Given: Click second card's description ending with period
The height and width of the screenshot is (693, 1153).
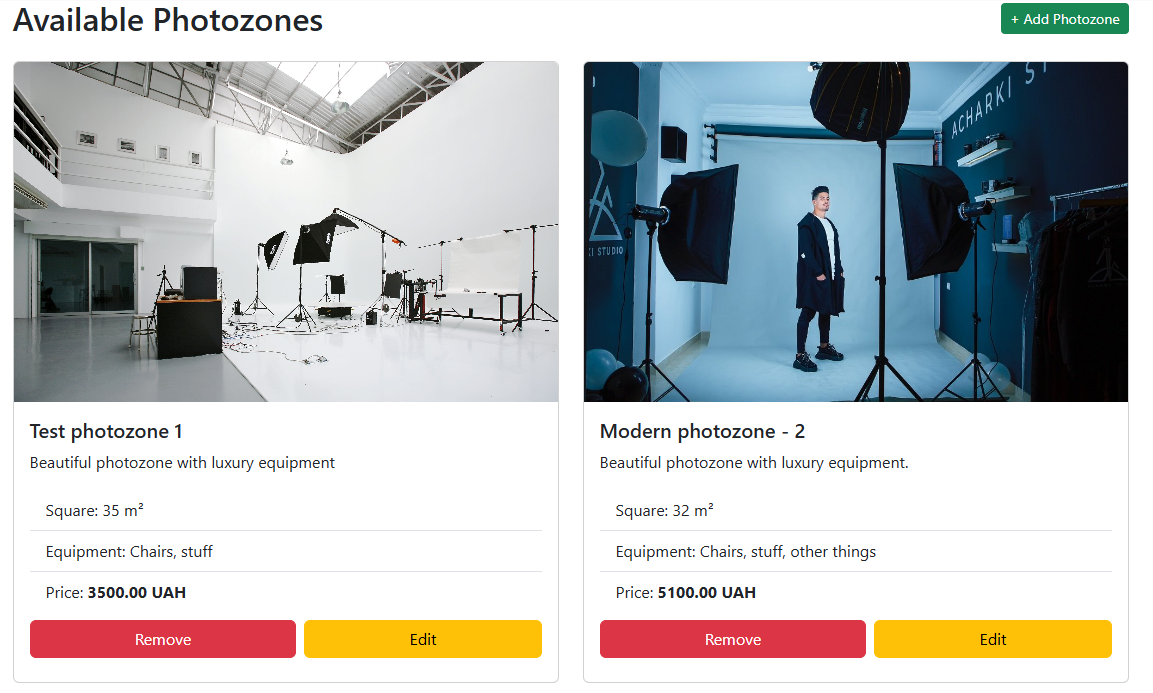Looking at the screenshot, I should pos(754,463).
